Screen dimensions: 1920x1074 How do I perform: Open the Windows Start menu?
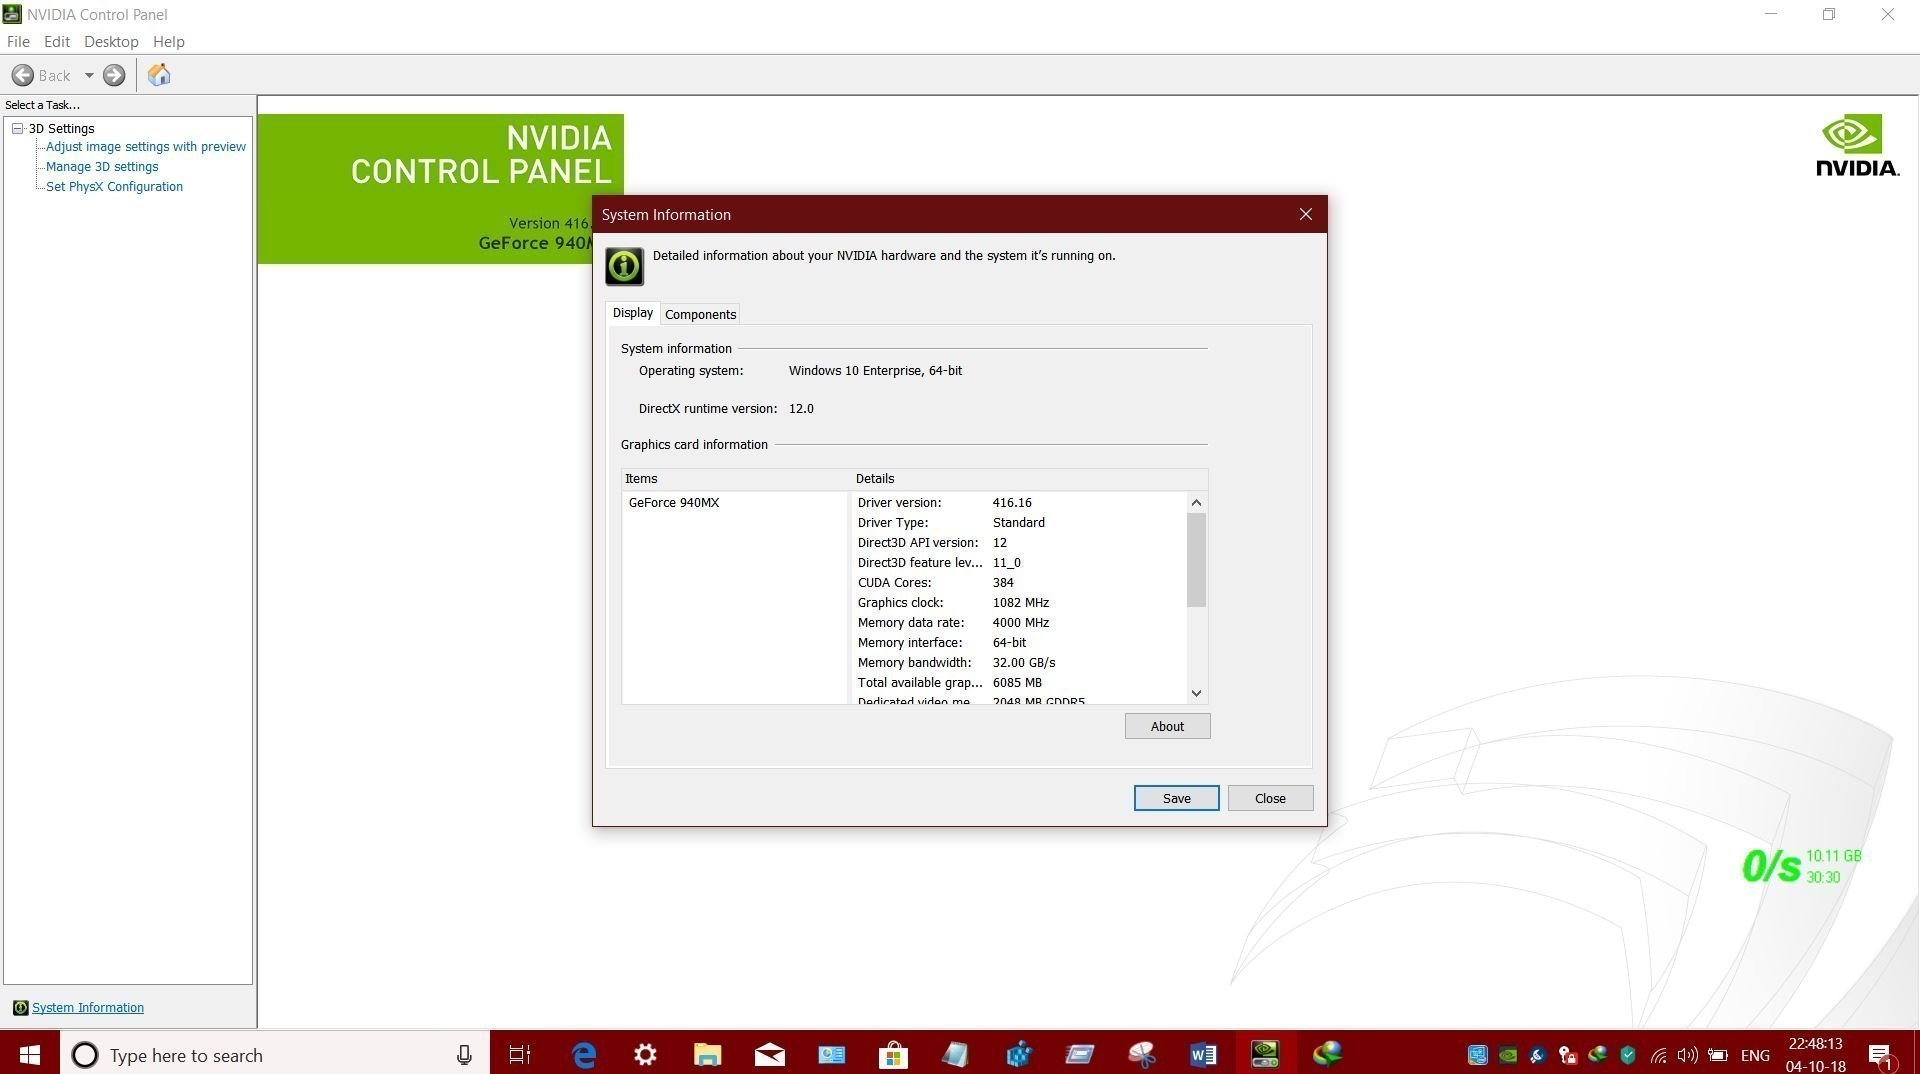[x=29, y=1055]
